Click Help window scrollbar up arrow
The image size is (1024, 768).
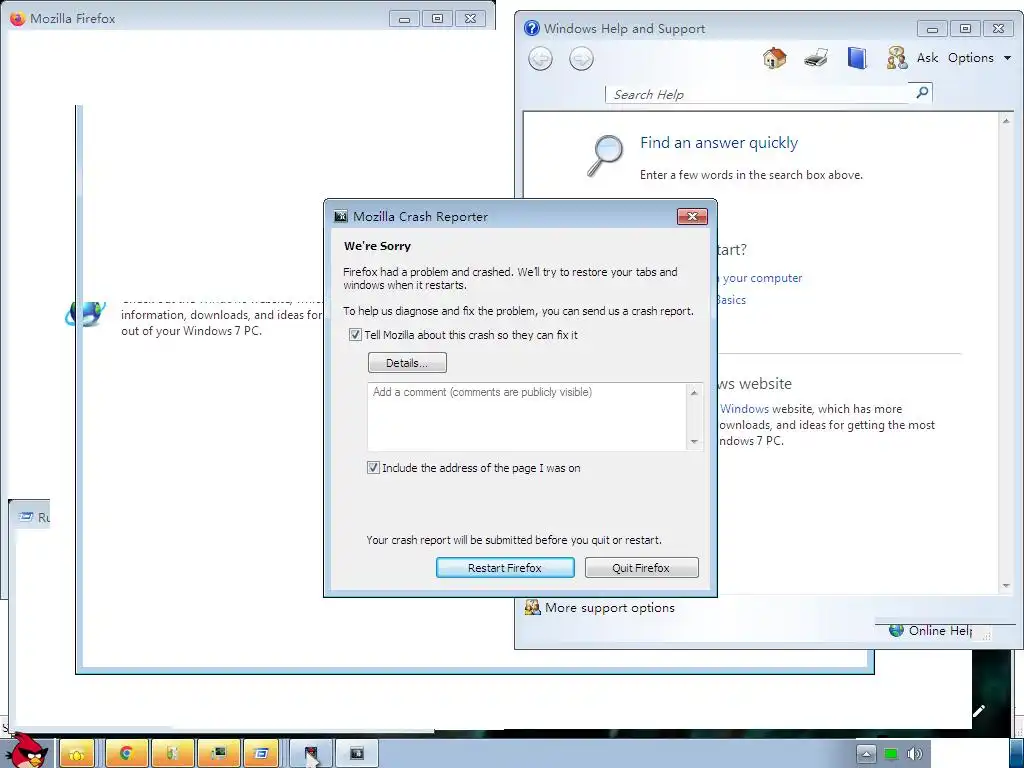pos(1006,121)
